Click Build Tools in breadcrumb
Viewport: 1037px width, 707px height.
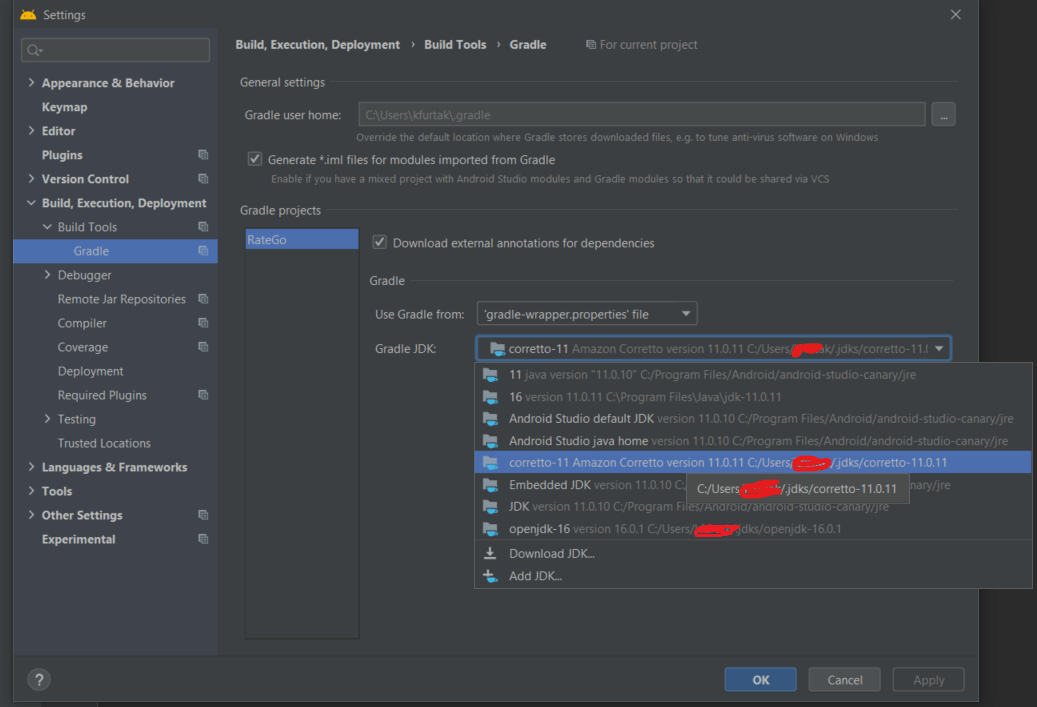tap(455, 44)
